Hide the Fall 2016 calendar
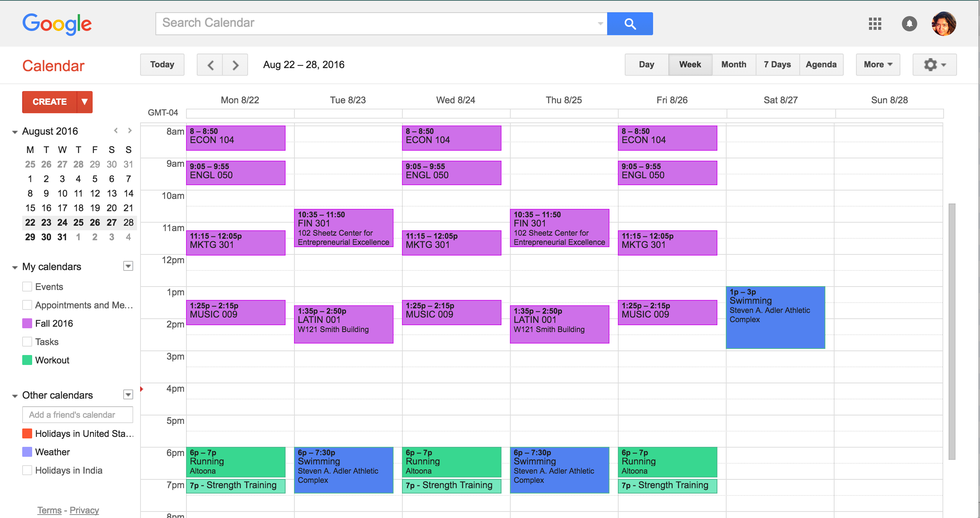The height and width of the screenshot is (518, 980). pyautogui.click(x=27, y=324)
